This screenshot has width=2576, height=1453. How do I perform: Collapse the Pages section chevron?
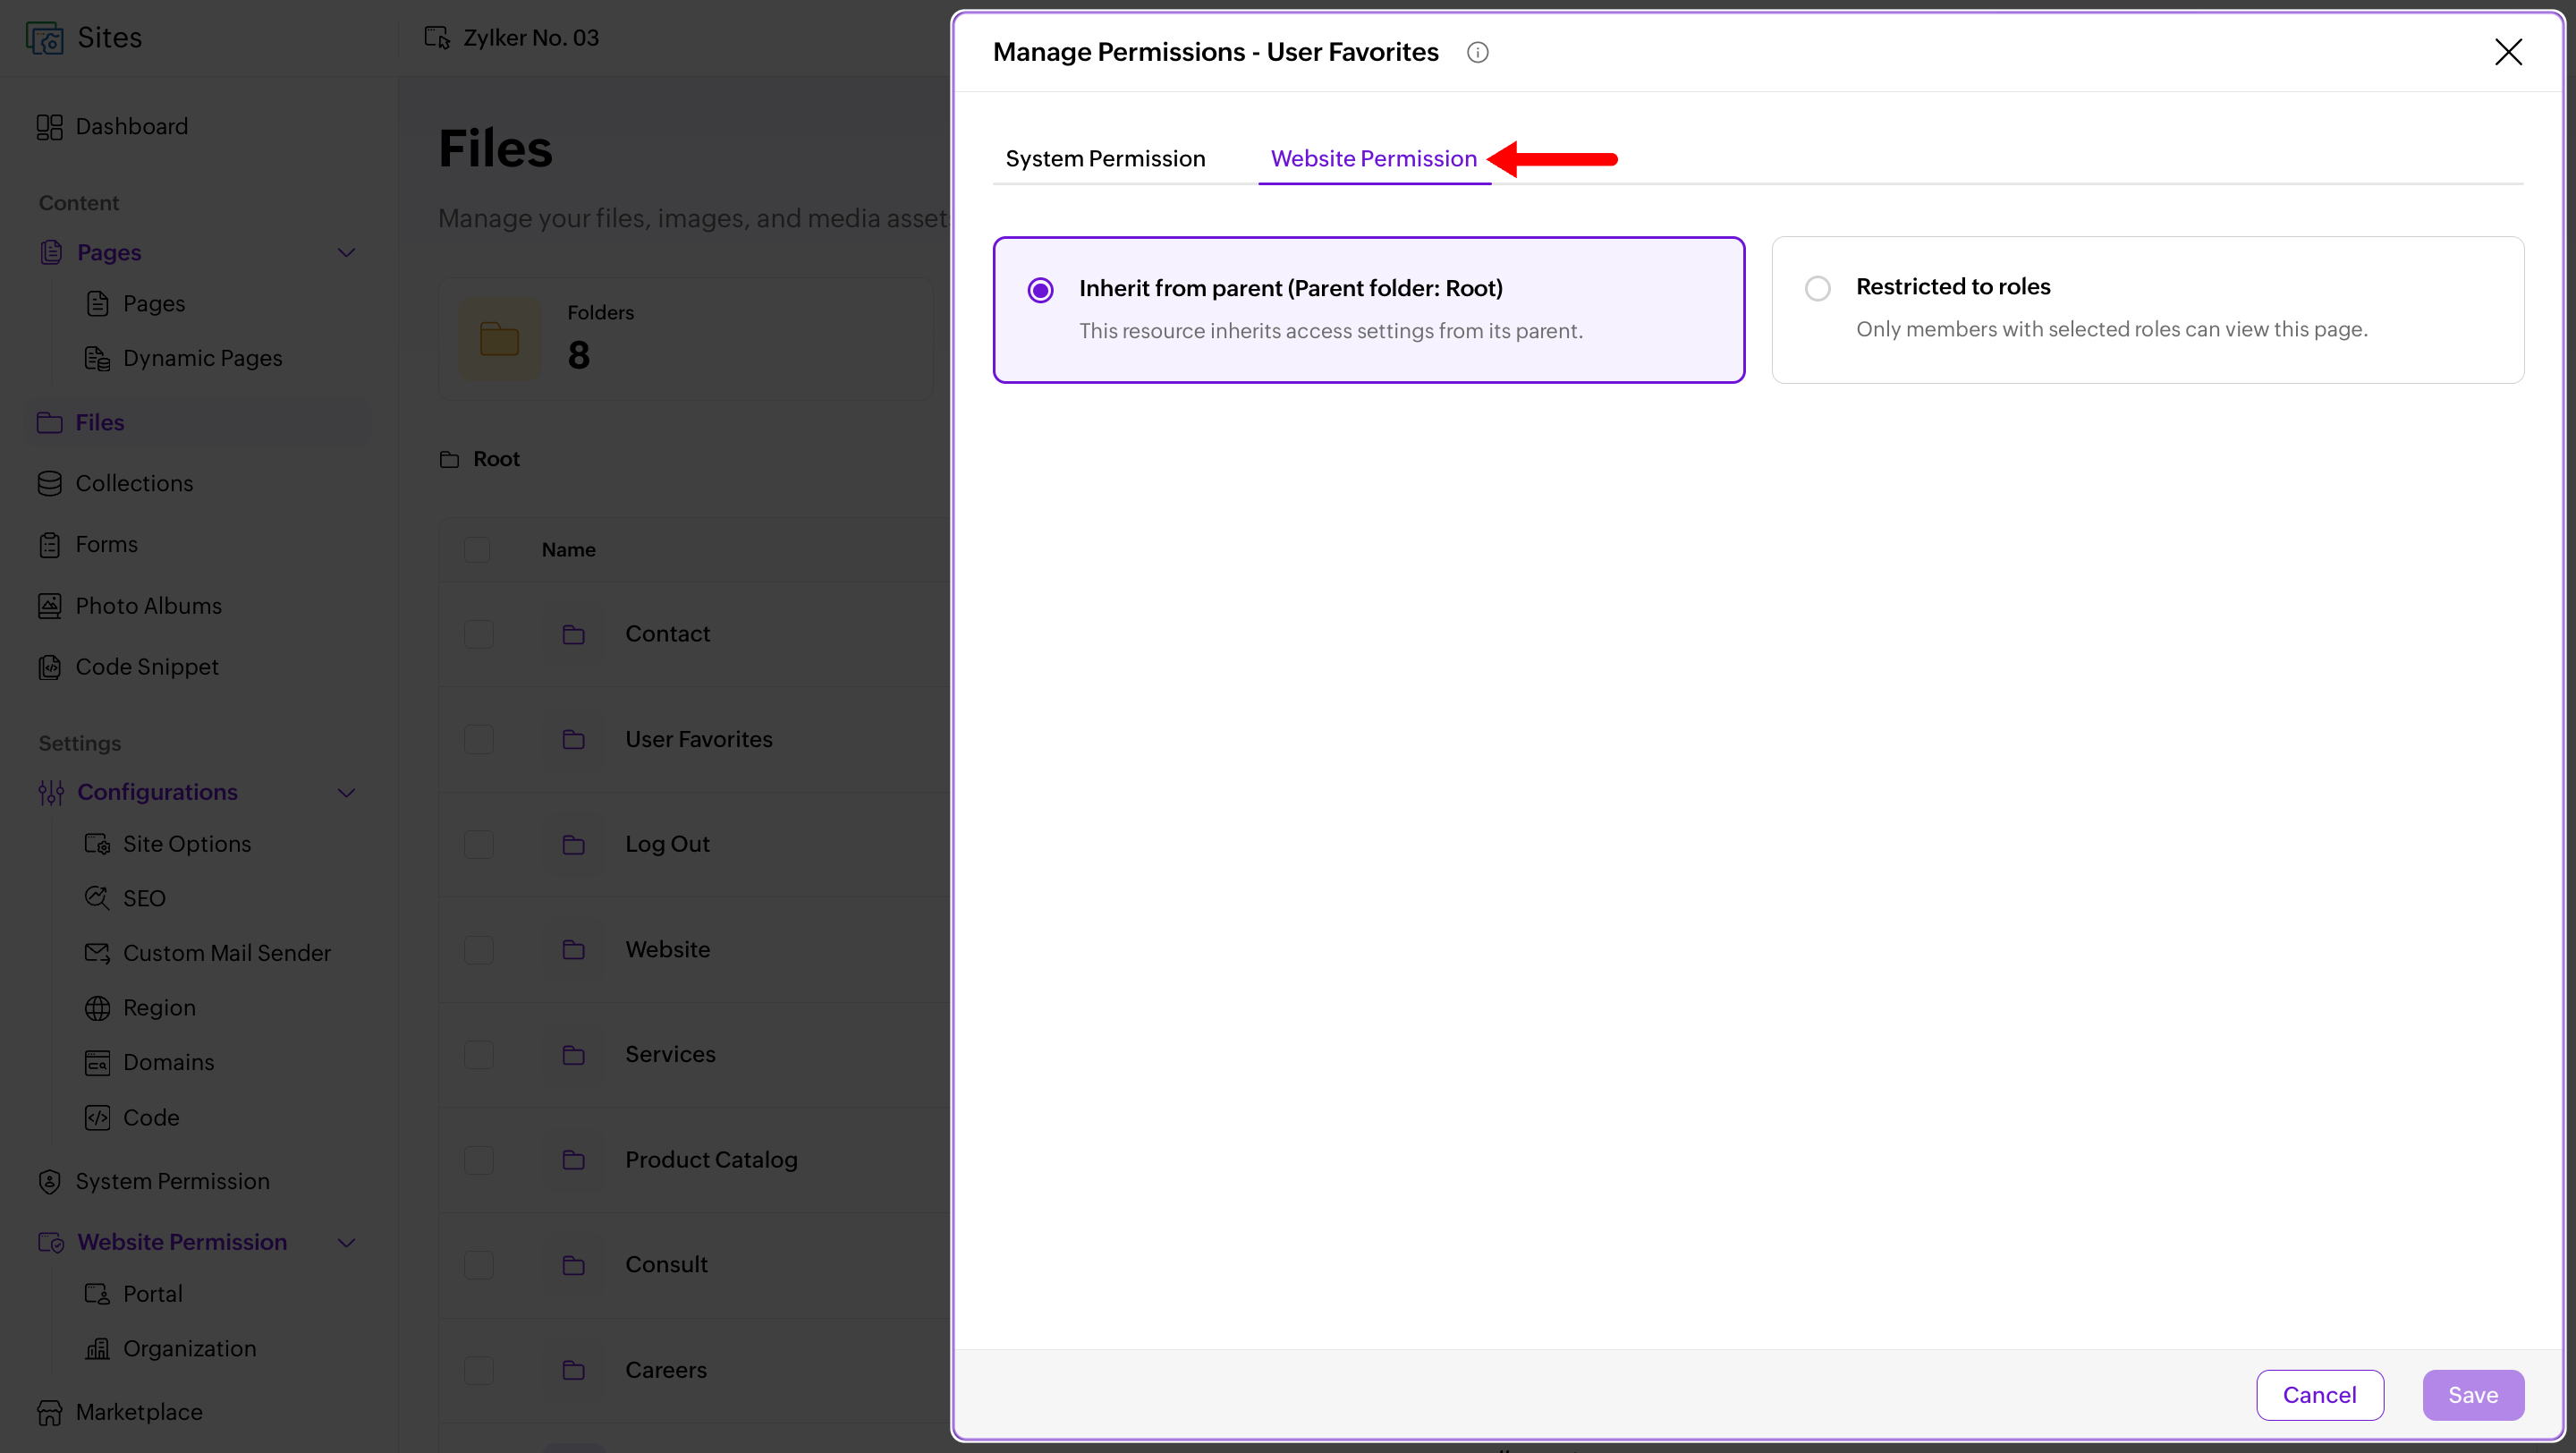(x=346, y=252)
